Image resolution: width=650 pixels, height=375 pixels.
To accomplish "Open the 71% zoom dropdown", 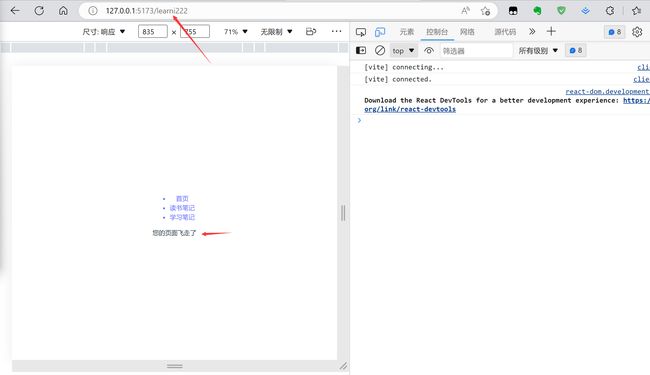I will pos(235,31).
